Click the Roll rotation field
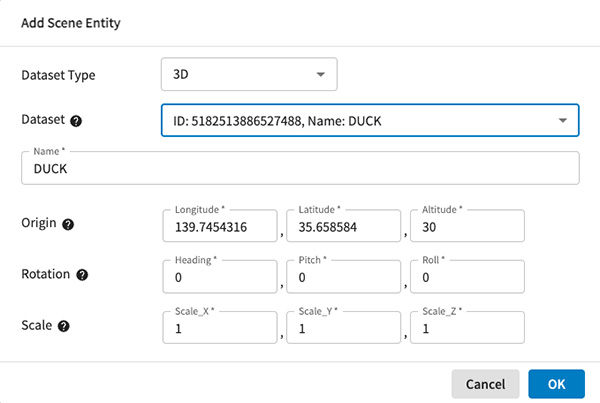 (x=467, y=278)
